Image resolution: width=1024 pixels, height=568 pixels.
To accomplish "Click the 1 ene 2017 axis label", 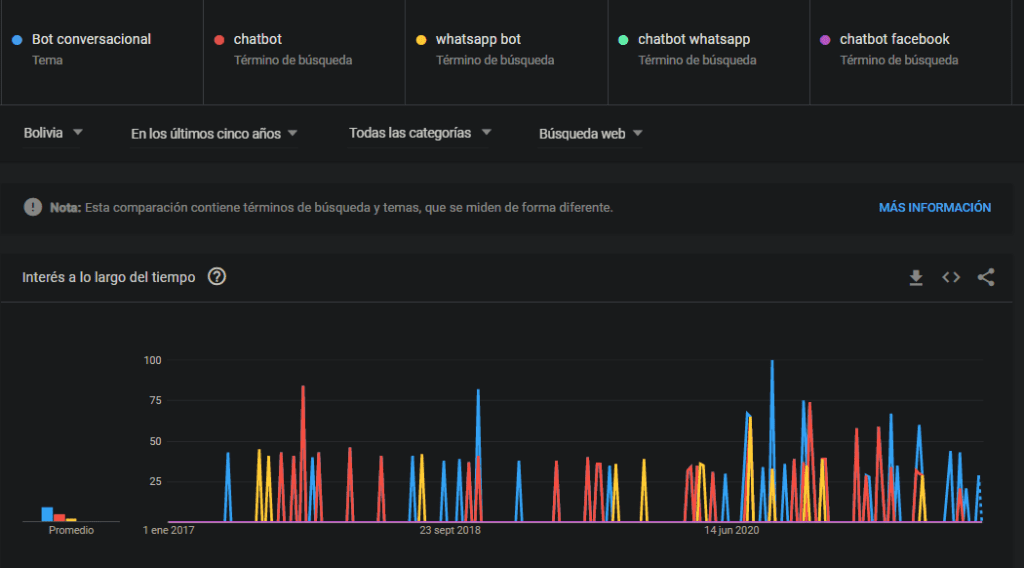I will pyautogui.click(x=168, y=530).
